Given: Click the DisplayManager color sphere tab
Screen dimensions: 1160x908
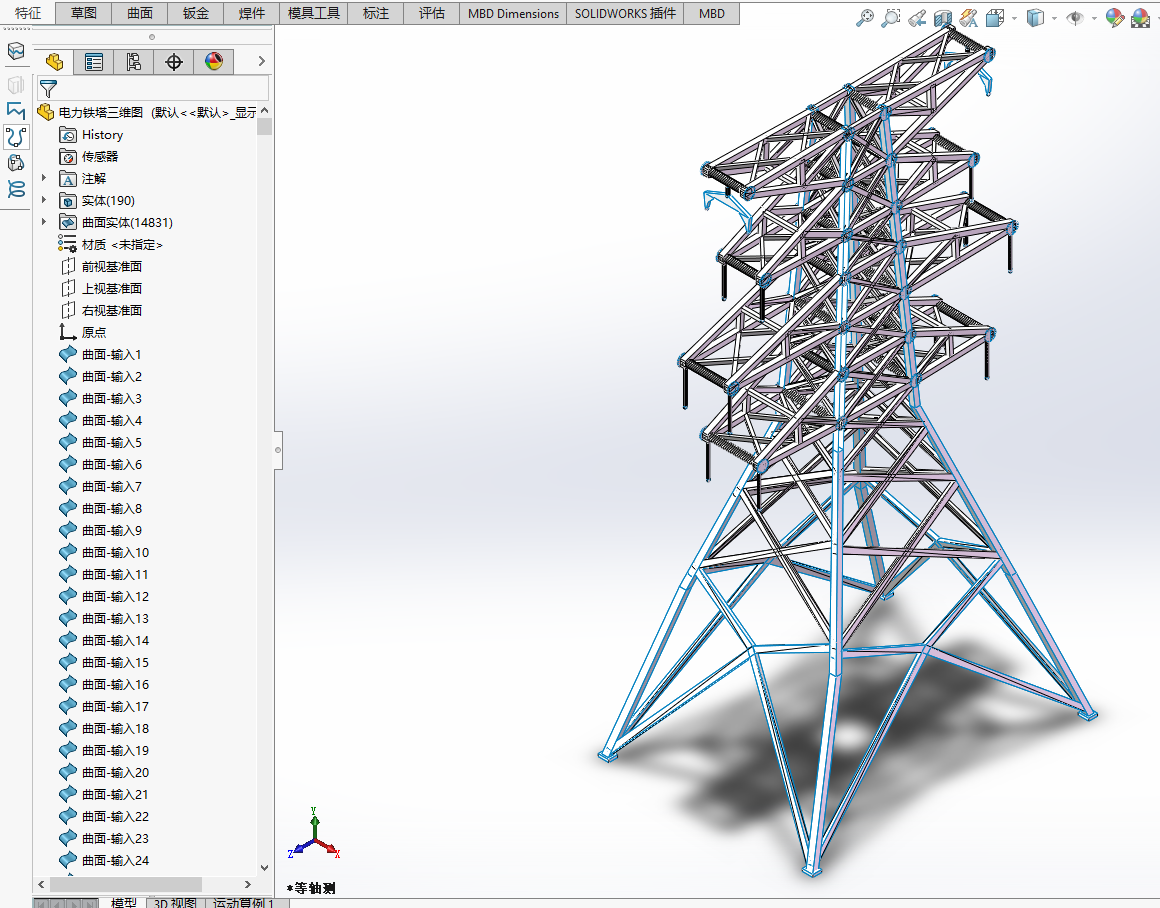Looking at the screenshot, I should tap(214, 62).
